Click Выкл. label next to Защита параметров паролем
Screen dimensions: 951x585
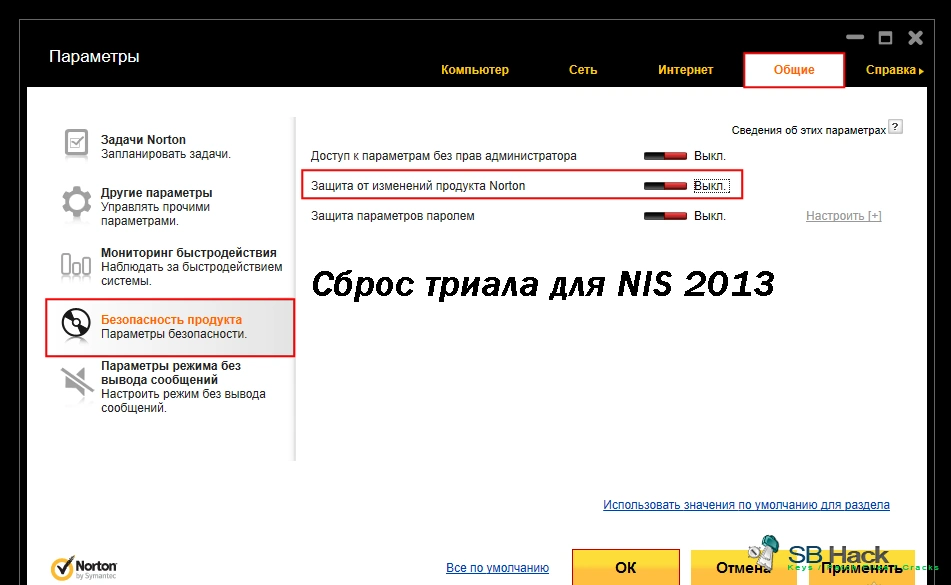[710, 216]
